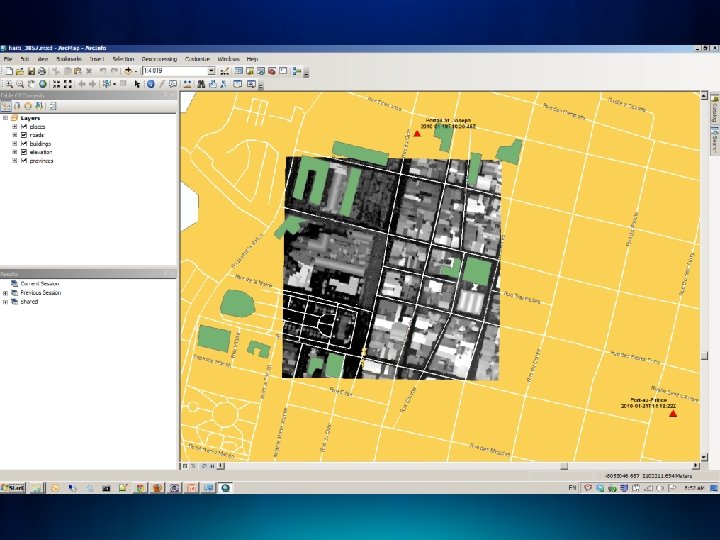
Task: Select the Select Features tool
Action: pos(107,84)
